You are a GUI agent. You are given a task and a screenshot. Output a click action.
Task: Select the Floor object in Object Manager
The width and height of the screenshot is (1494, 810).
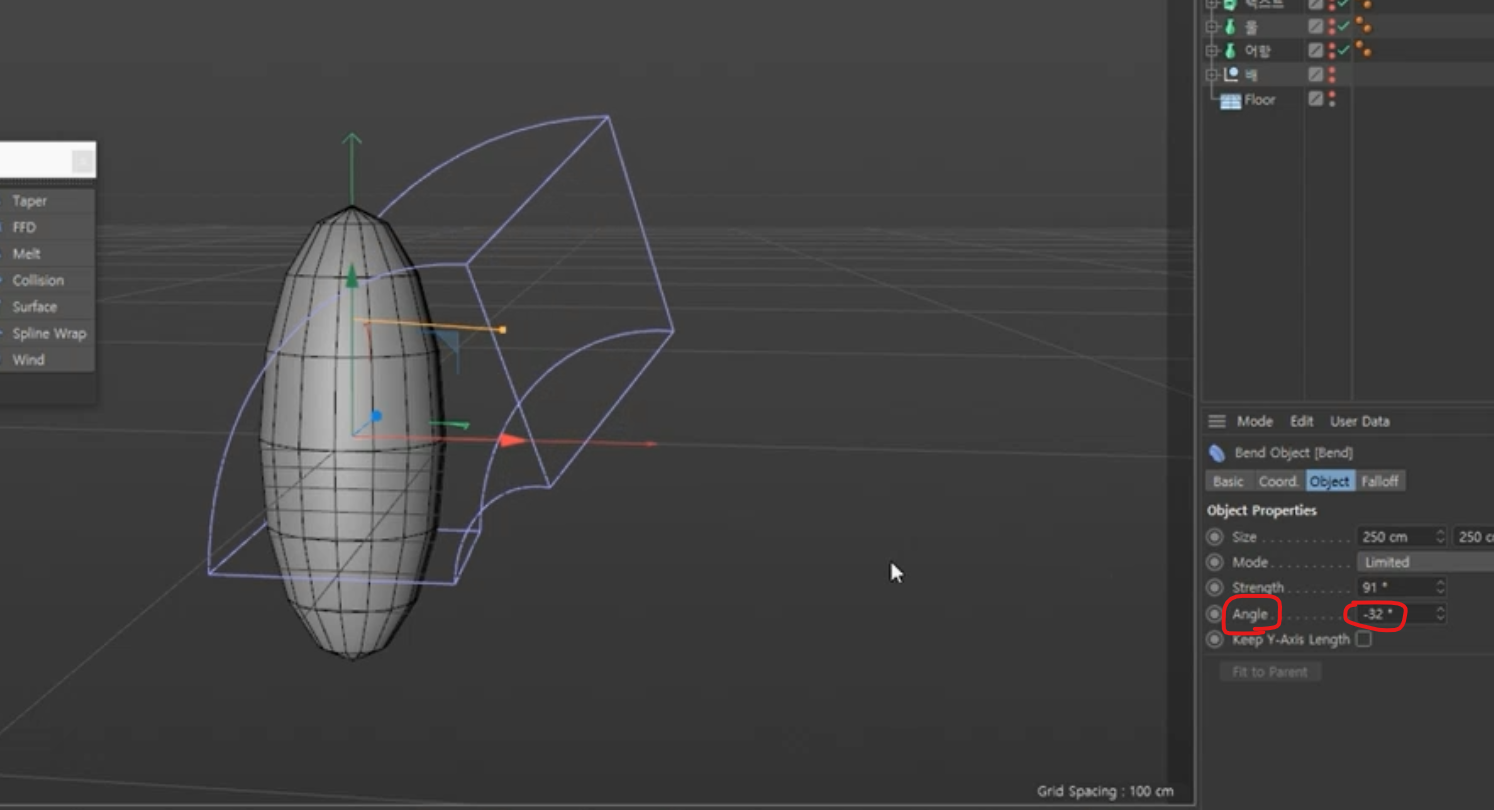1259,100
